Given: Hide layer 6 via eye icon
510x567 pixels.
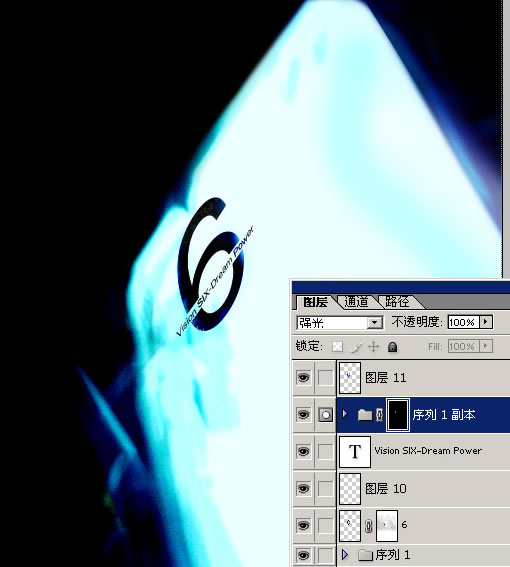Looking at the screenshot, I should tap(303, 525).
